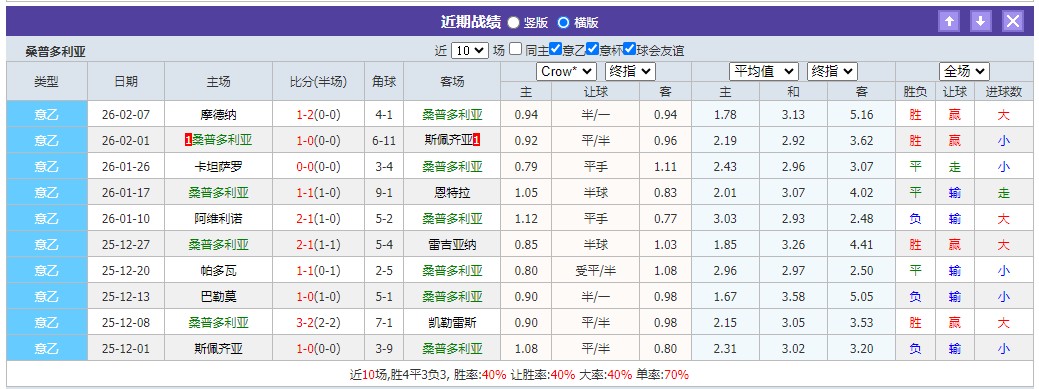
Task: Open the 终指 dropdown beside 平均值
Action: [832, 72]
